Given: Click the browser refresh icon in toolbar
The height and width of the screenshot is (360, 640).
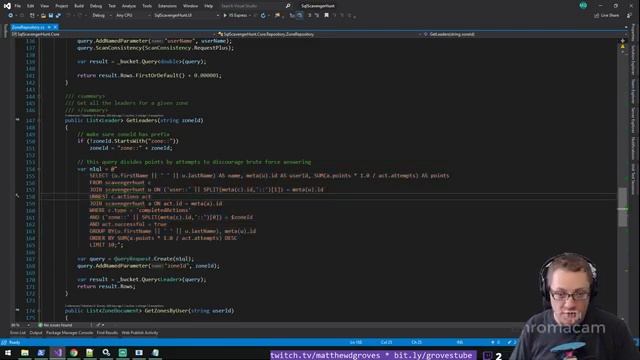Looking at the screenshot, I should click(263, 16).
